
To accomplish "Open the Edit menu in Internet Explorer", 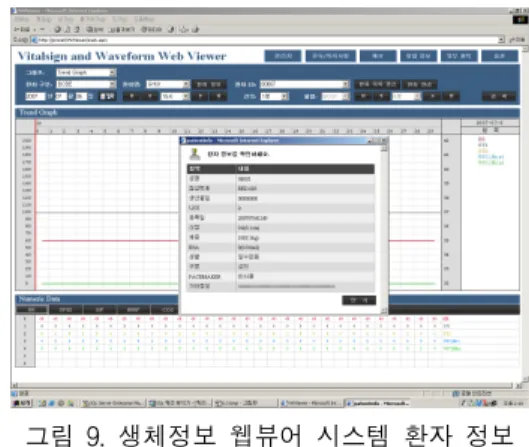I will [x=44, y=19].
